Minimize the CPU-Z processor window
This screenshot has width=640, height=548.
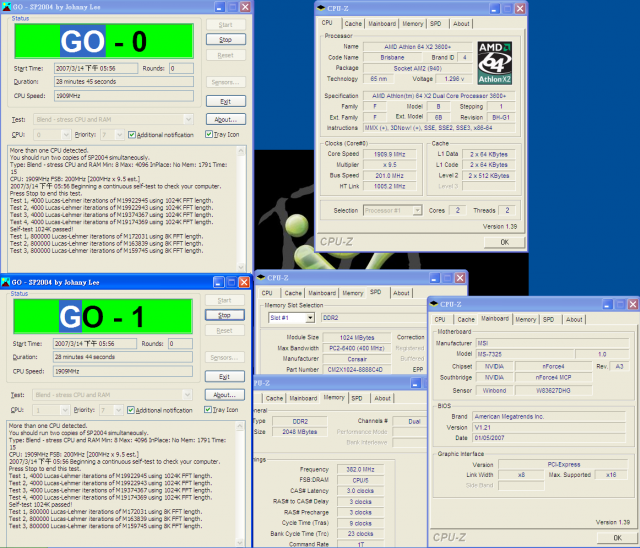pos(494,9)
